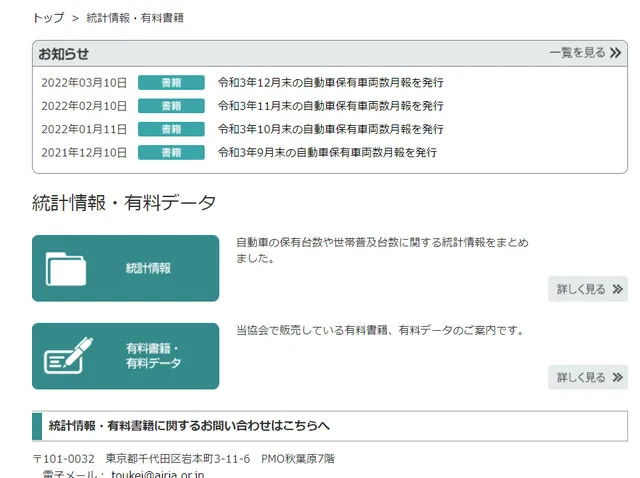This screenshot has width=640, height=478.
Task: Open news item 令和3年9月末の自動車保有車両数月報を発行
Action: coord(327,152)
